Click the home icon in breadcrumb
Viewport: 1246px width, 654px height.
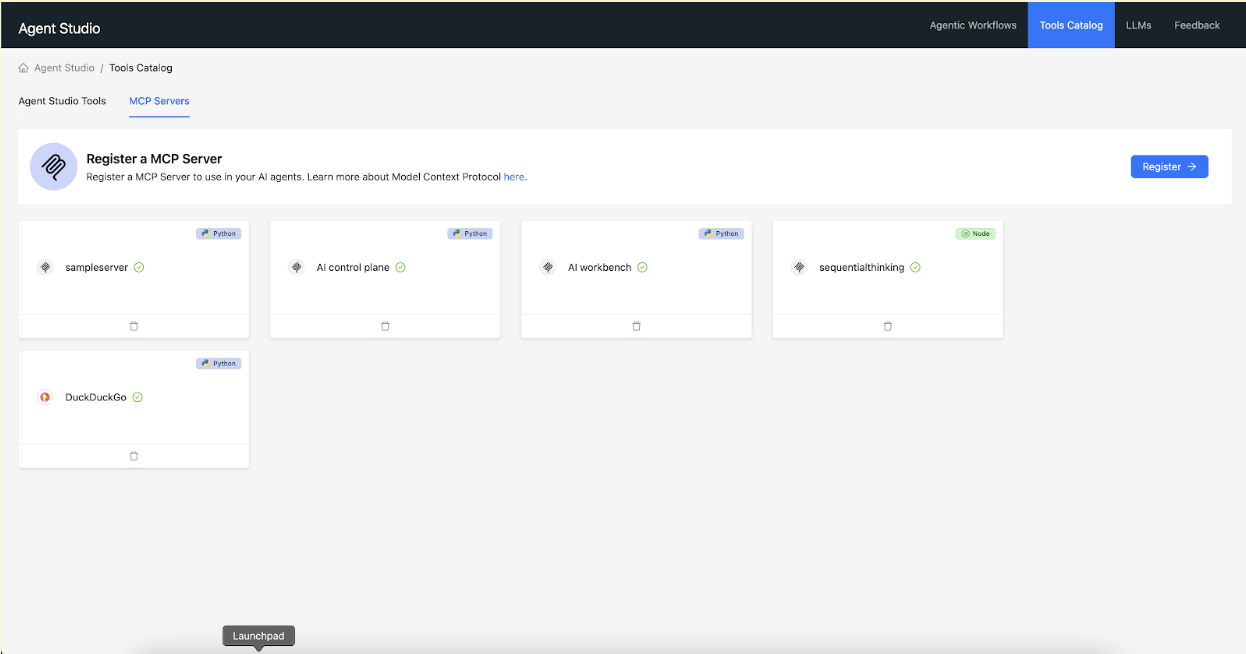pos(24,68)
